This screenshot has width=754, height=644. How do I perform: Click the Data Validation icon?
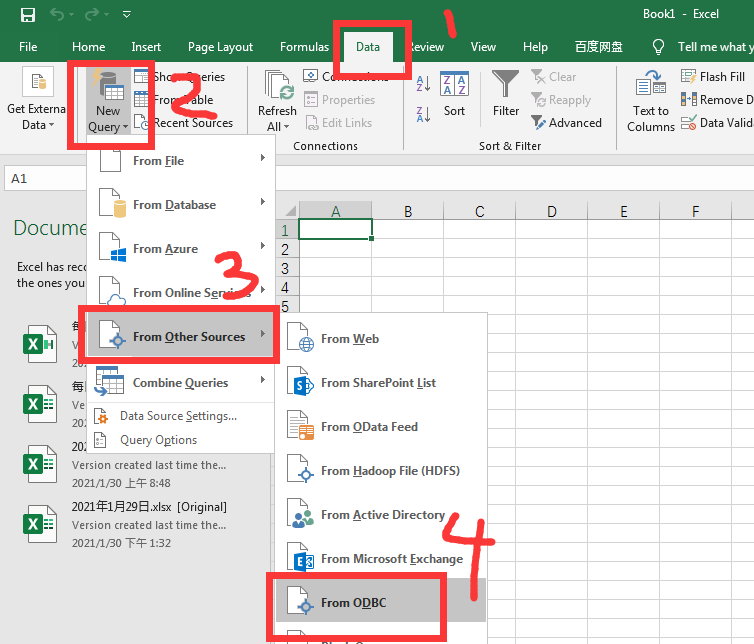689,123
